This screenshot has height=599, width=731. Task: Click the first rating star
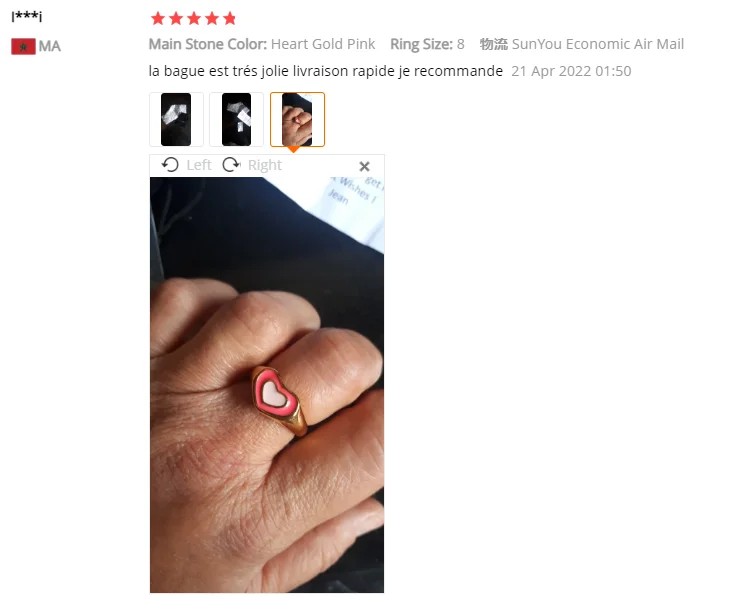pos(158,19)
